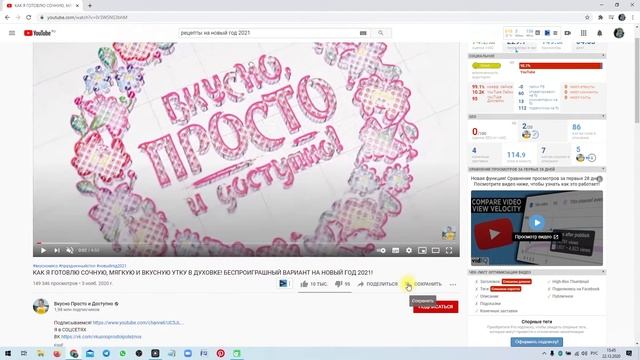Click the 114.9 stat in SEO panel

(x=516, y=155)
